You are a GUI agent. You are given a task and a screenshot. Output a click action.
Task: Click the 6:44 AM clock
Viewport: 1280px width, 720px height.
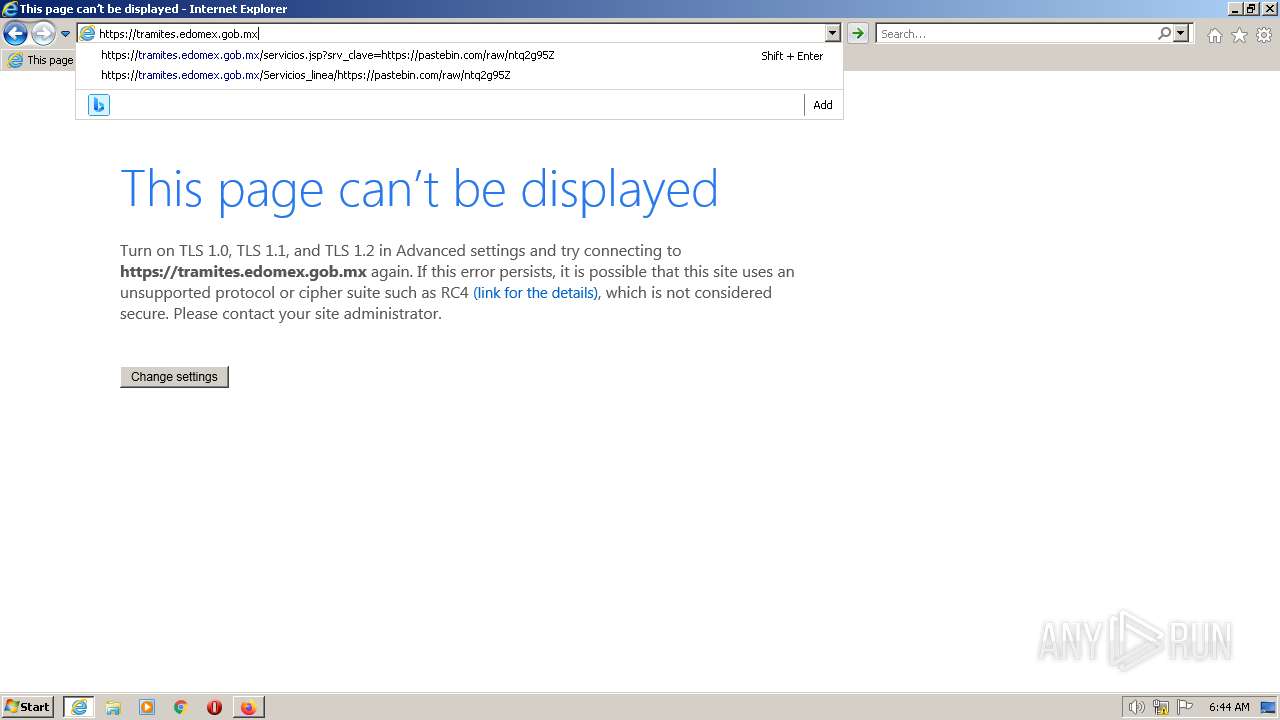tap(1229, 707)
